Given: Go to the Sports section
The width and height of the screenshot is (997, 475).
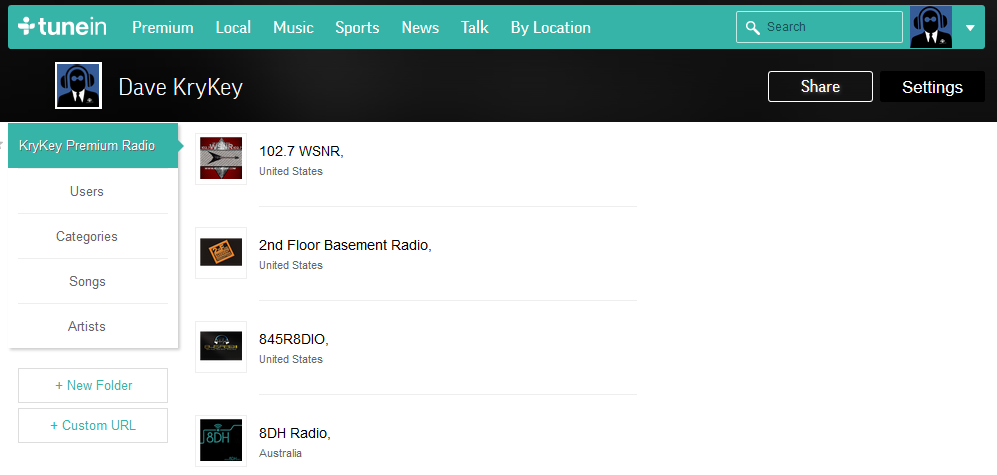Looking at the screenshot, I should point(357,28).
